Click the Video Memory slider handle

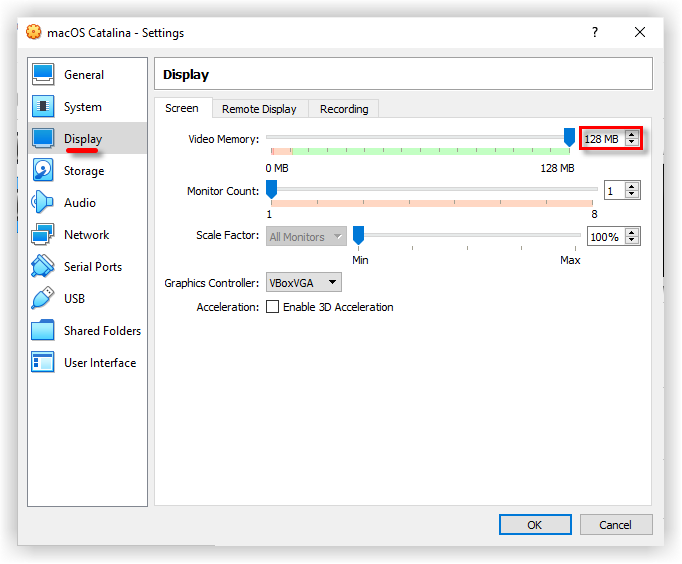(x=569, y=137)
